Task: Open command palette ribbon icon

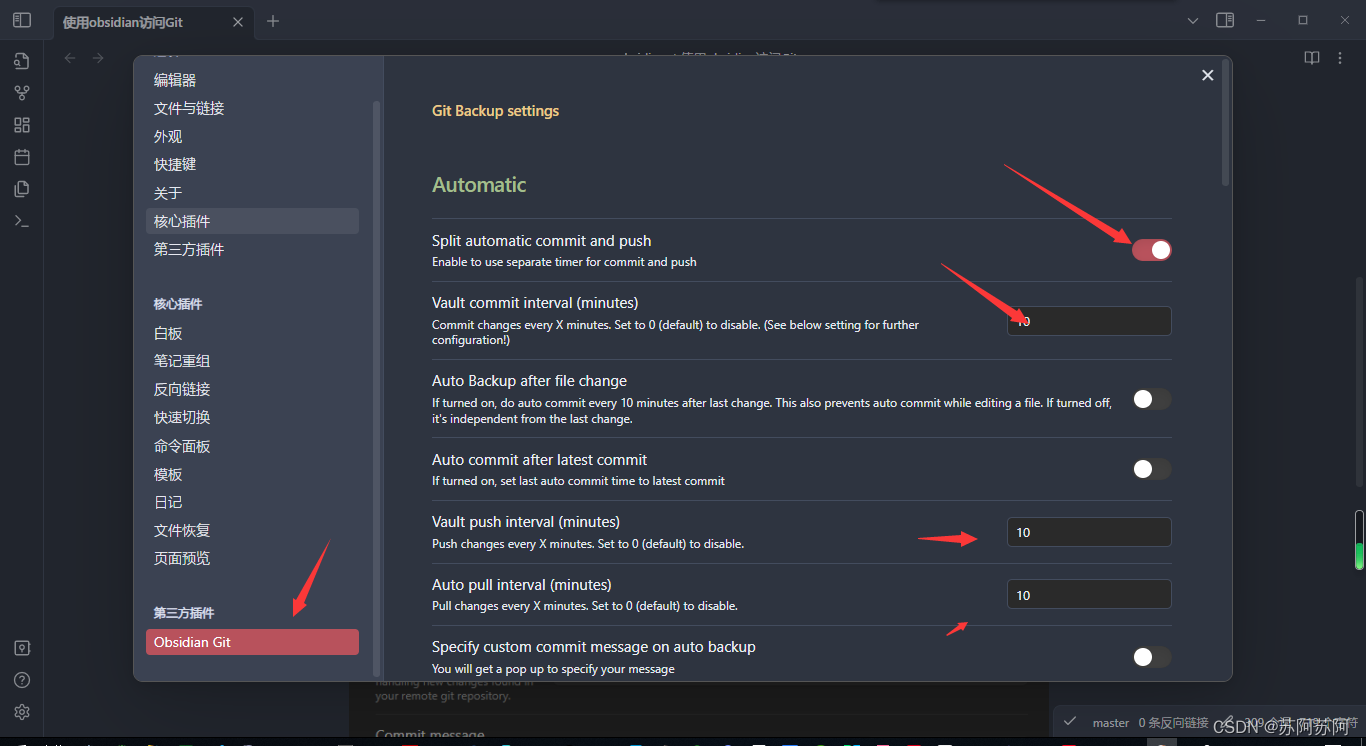Action: (22, 221)
